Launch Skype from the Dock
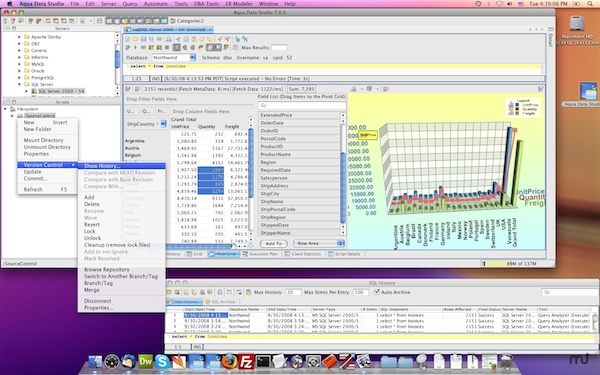Screen dimensions: 600x375 [x=162, y=361]
